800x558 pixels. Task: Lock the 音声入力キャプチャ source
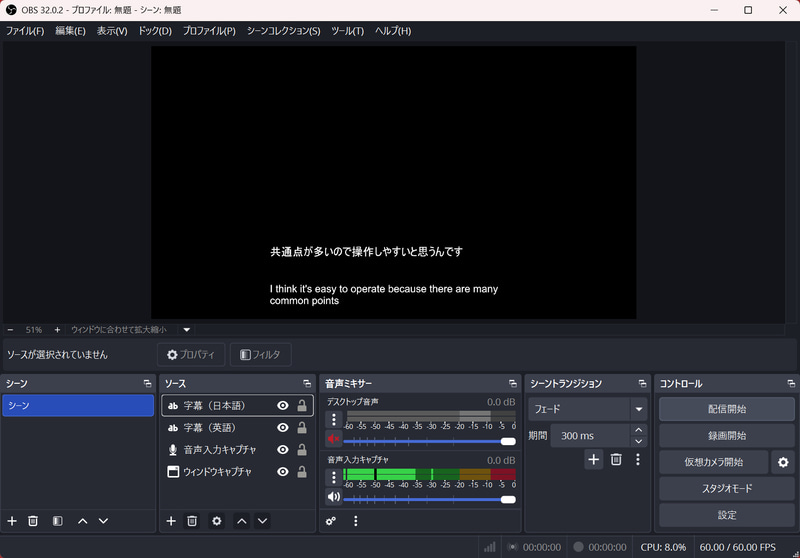coord(302,449)
